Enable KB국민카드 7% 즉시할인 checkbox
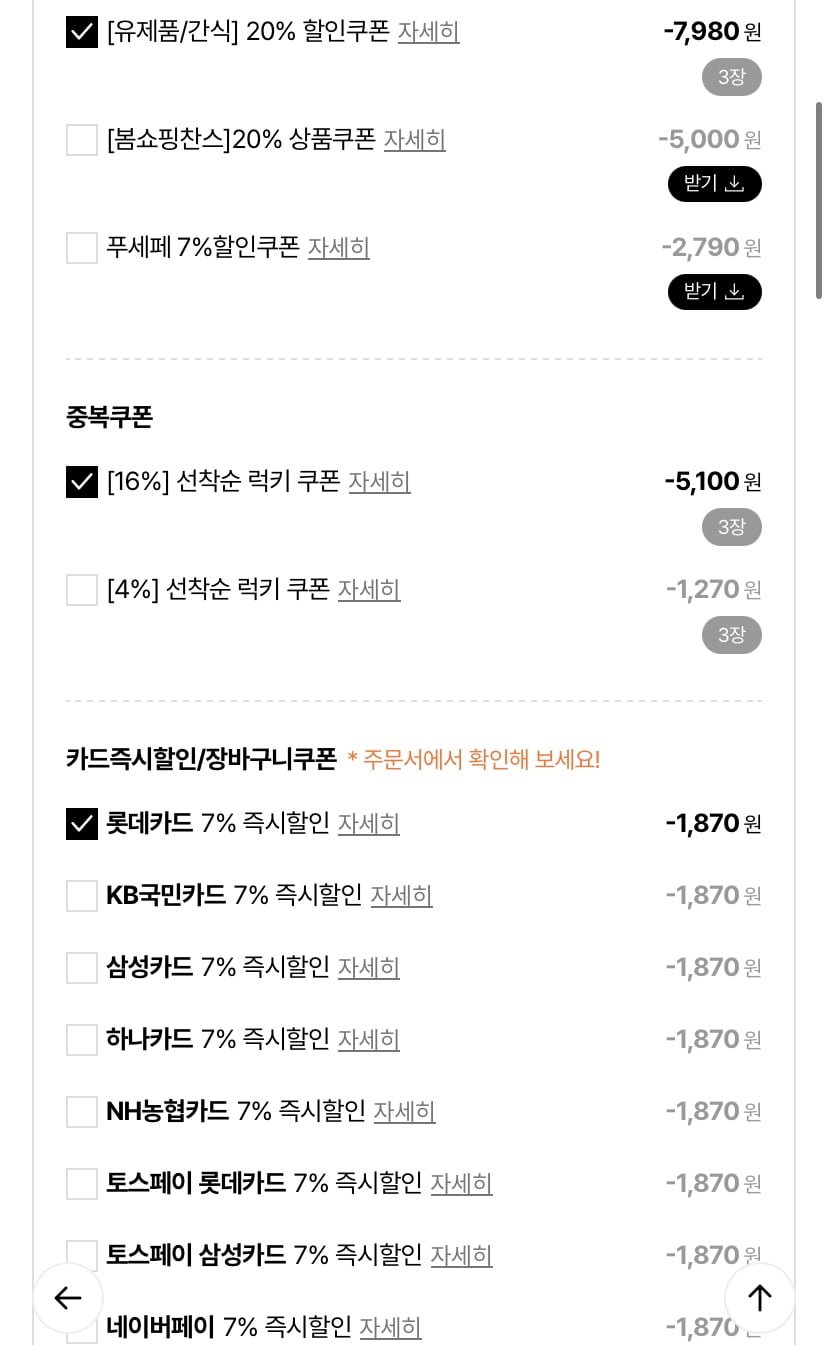 82,896
